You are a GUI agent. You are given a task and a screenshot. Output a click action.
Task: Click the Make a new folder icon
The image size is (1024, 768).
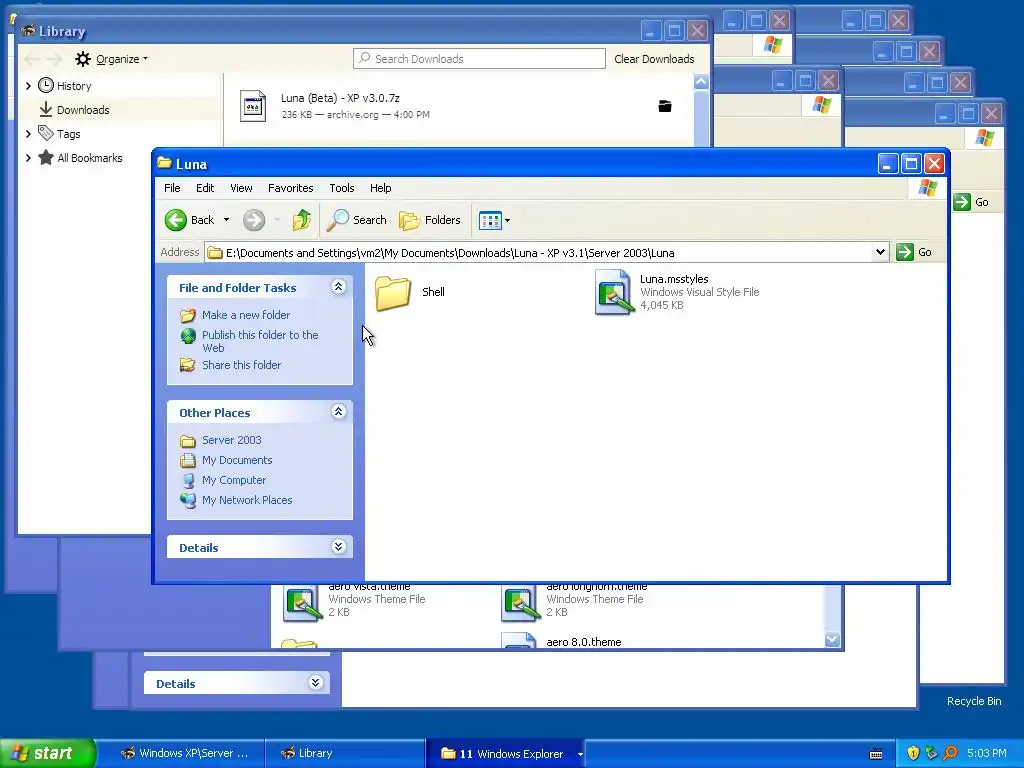(187, 315)
